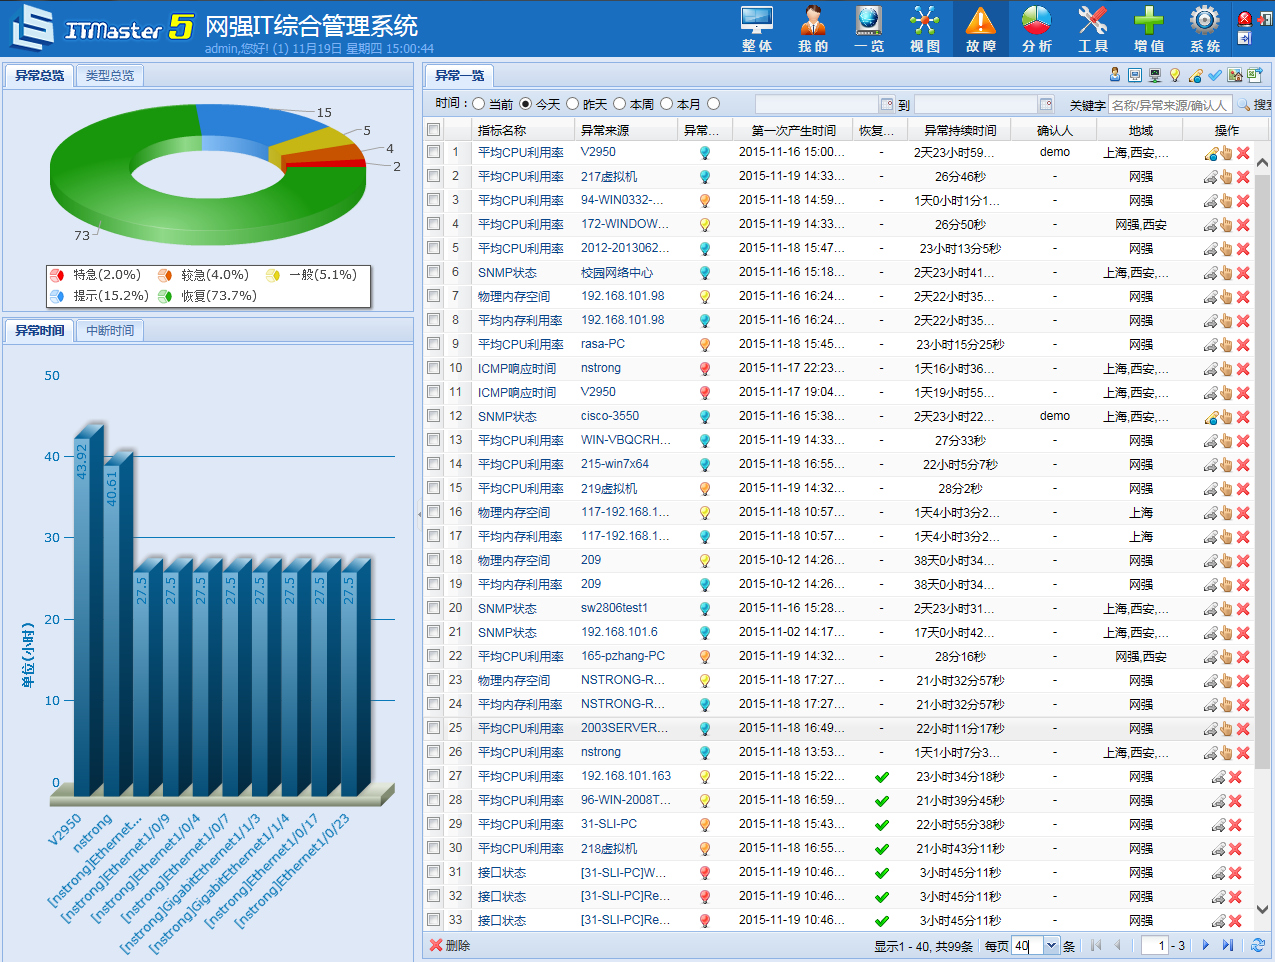1275x962 pixels.
Task: Click the monitor window icon in 异常一览 toolbar
Action: click(1135, 75)
